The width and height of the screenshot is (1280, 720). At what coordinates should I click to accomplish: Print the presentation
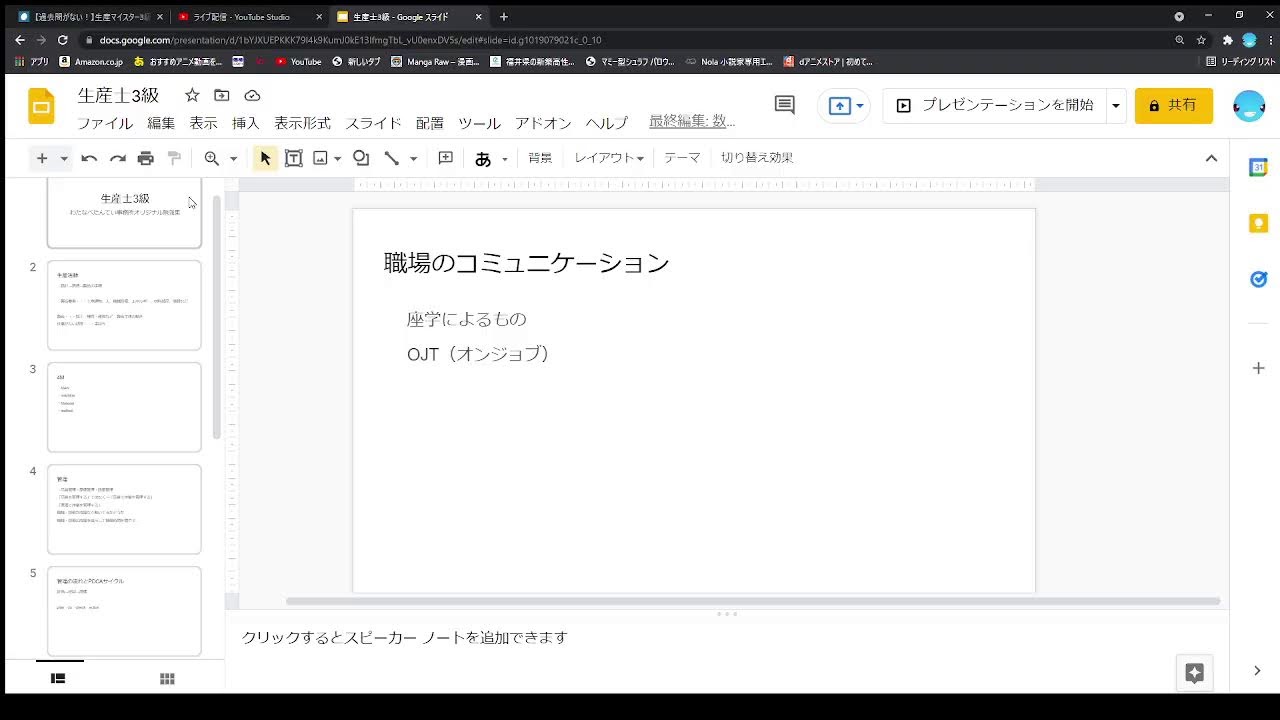coord(146,158)
